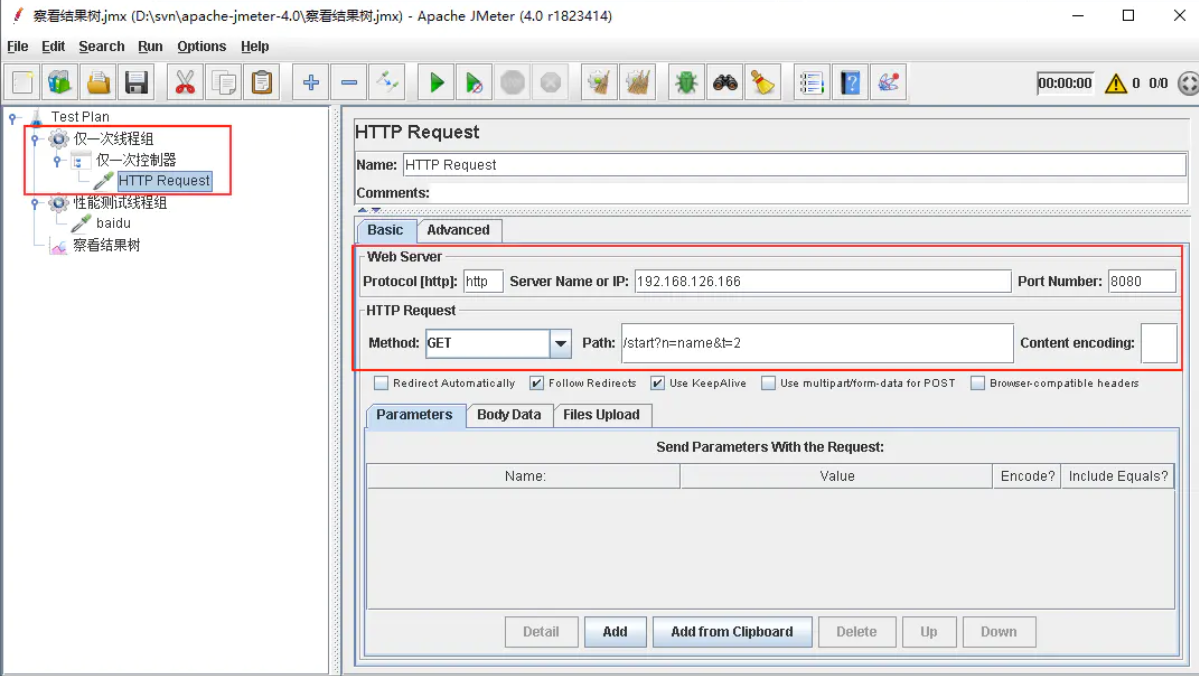This screenshot has height=676, width=1199.
Task: Select the Parameters tab
Action: [x=414, y=415]
